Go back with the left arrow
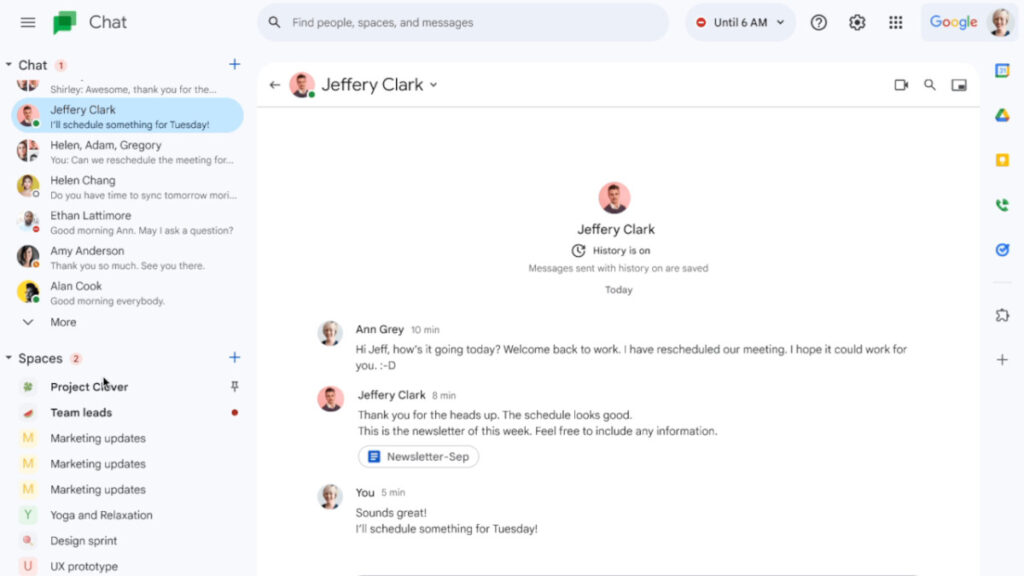The height and width of the screenshot is (576, 1024). pyautogui.click(x=275, y=85)
